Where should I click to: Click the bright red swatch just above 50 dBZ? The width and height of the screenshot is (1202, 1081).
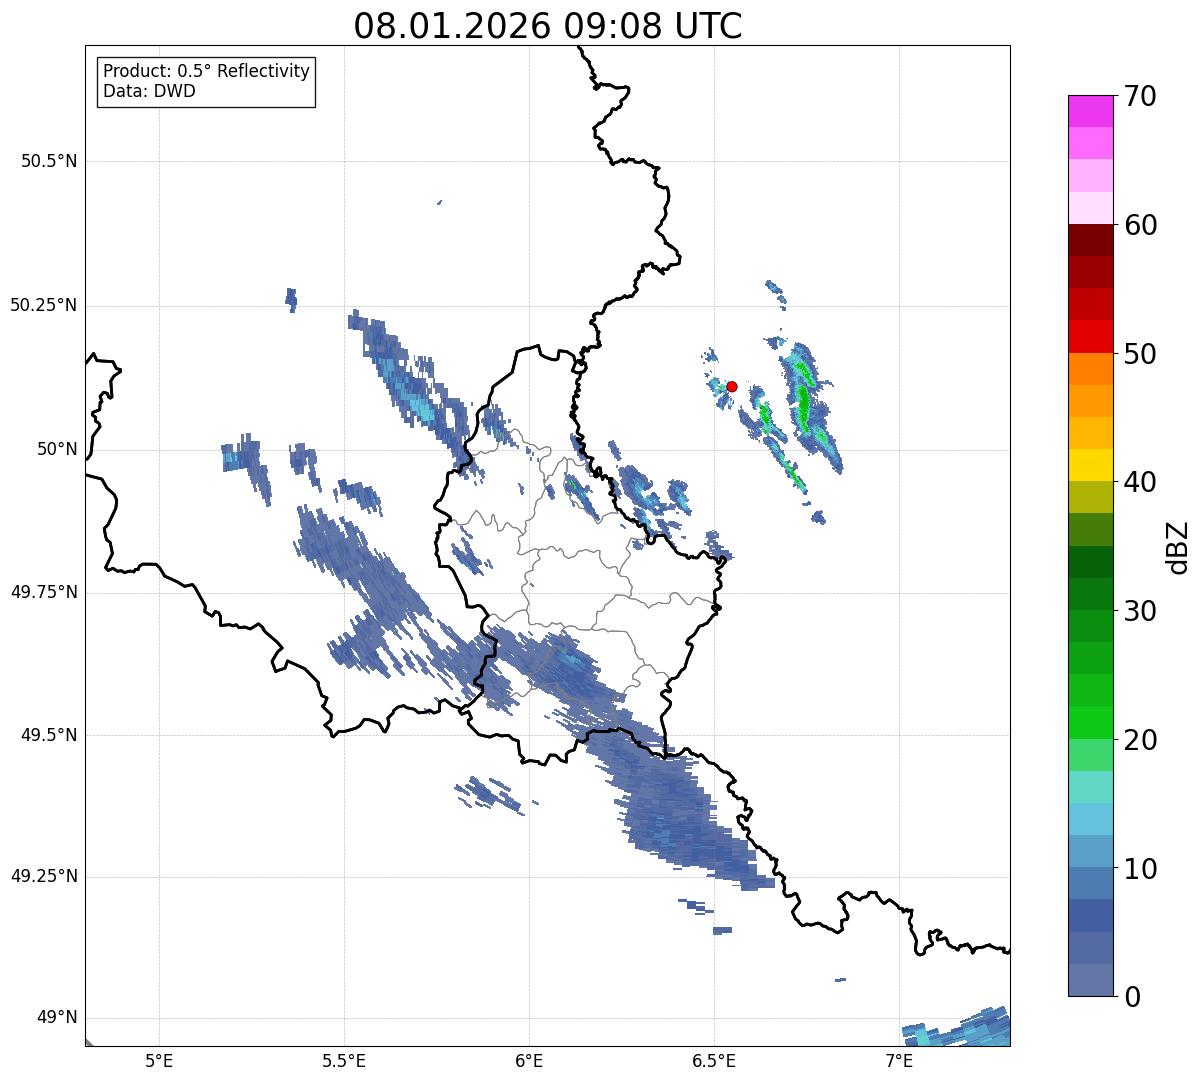click(x=1090, y=336)
